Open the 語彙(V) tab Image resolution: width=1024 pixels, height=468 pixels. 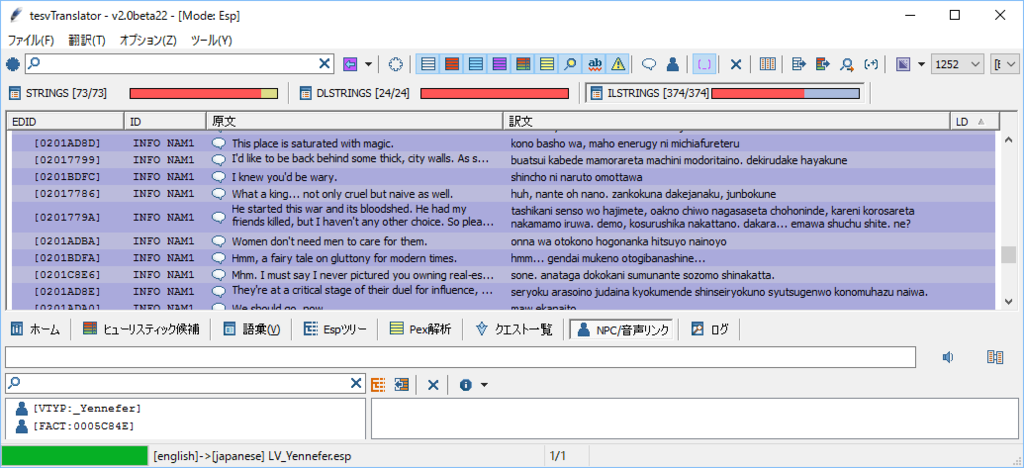click(x=252, y=330)
